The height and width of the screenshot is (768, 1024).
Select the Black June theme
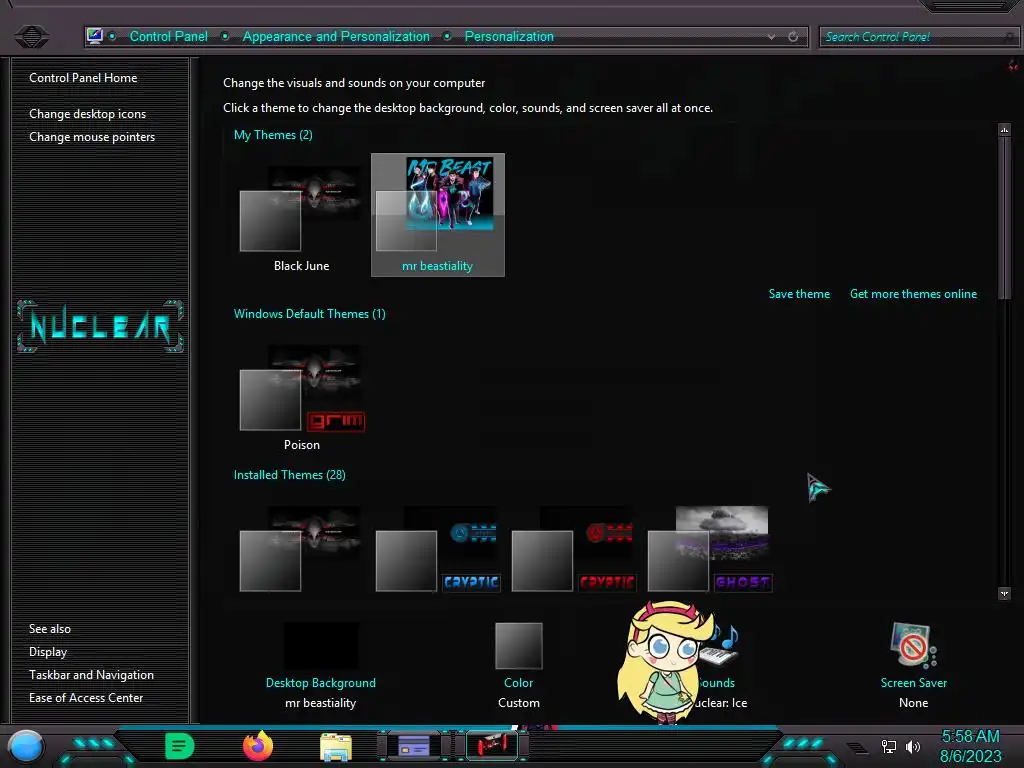(301, 214)
